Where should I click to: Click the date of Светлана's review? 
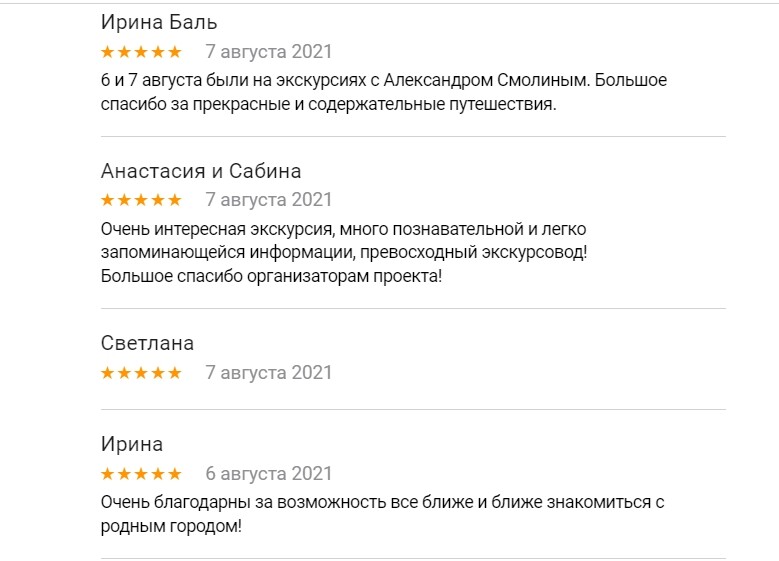[x=268, y=373]
